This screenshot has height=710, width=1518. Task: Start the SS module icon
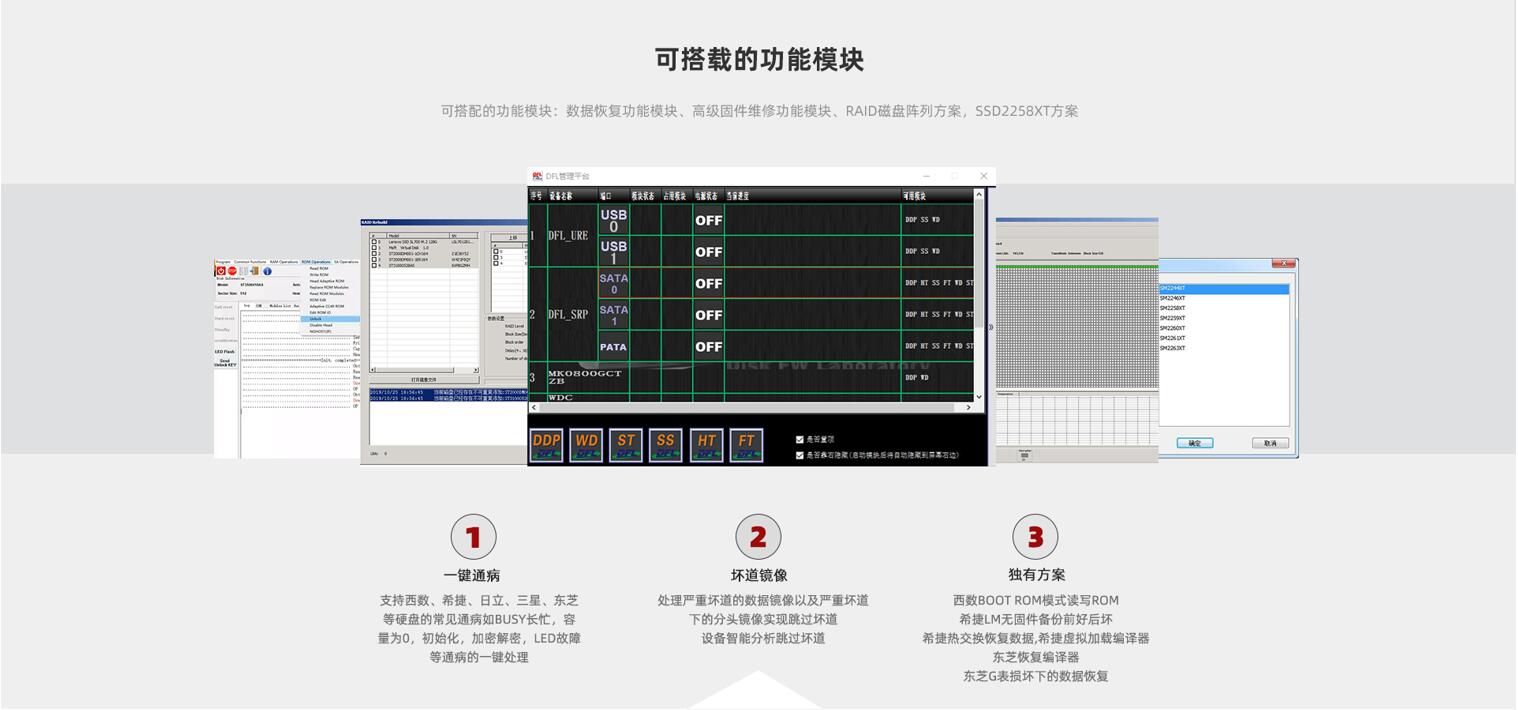coord(666,446)
